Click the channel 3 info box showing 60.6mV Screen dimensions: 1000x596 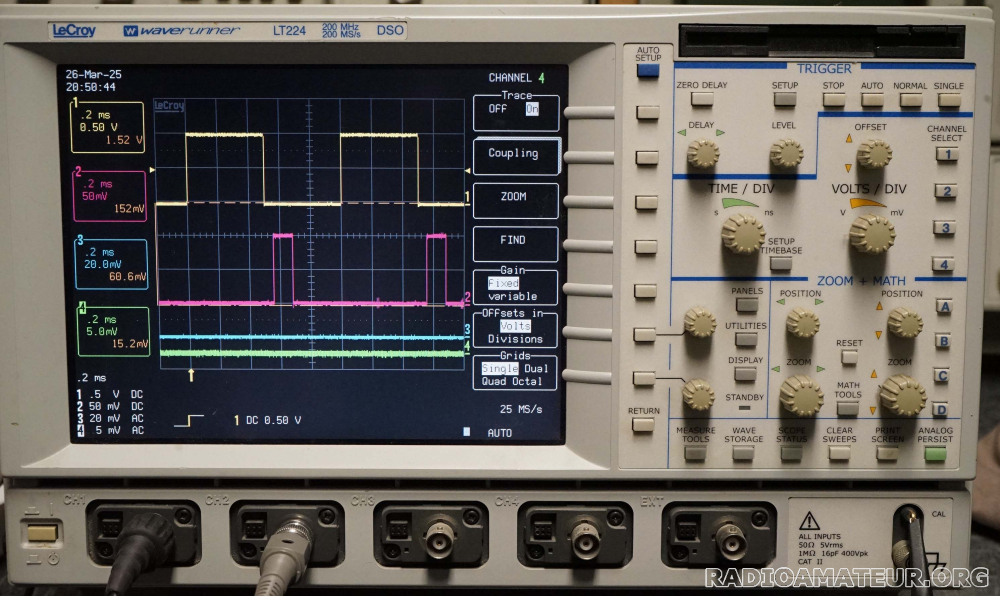pos(111,264)
